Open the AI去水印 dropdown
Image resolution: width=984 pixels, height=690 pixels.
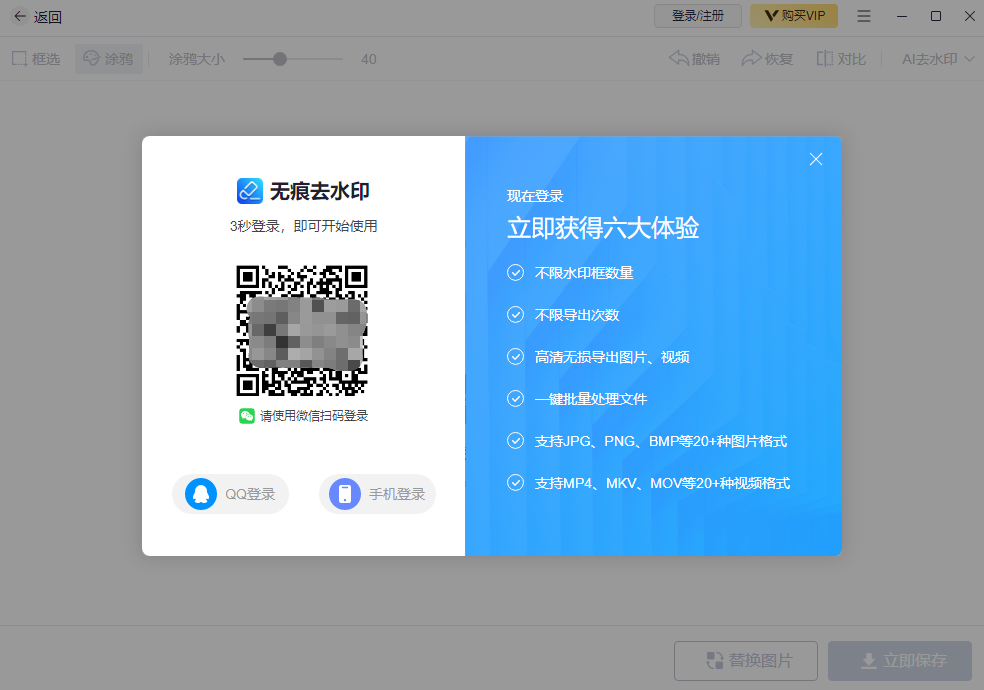point(932,58)
